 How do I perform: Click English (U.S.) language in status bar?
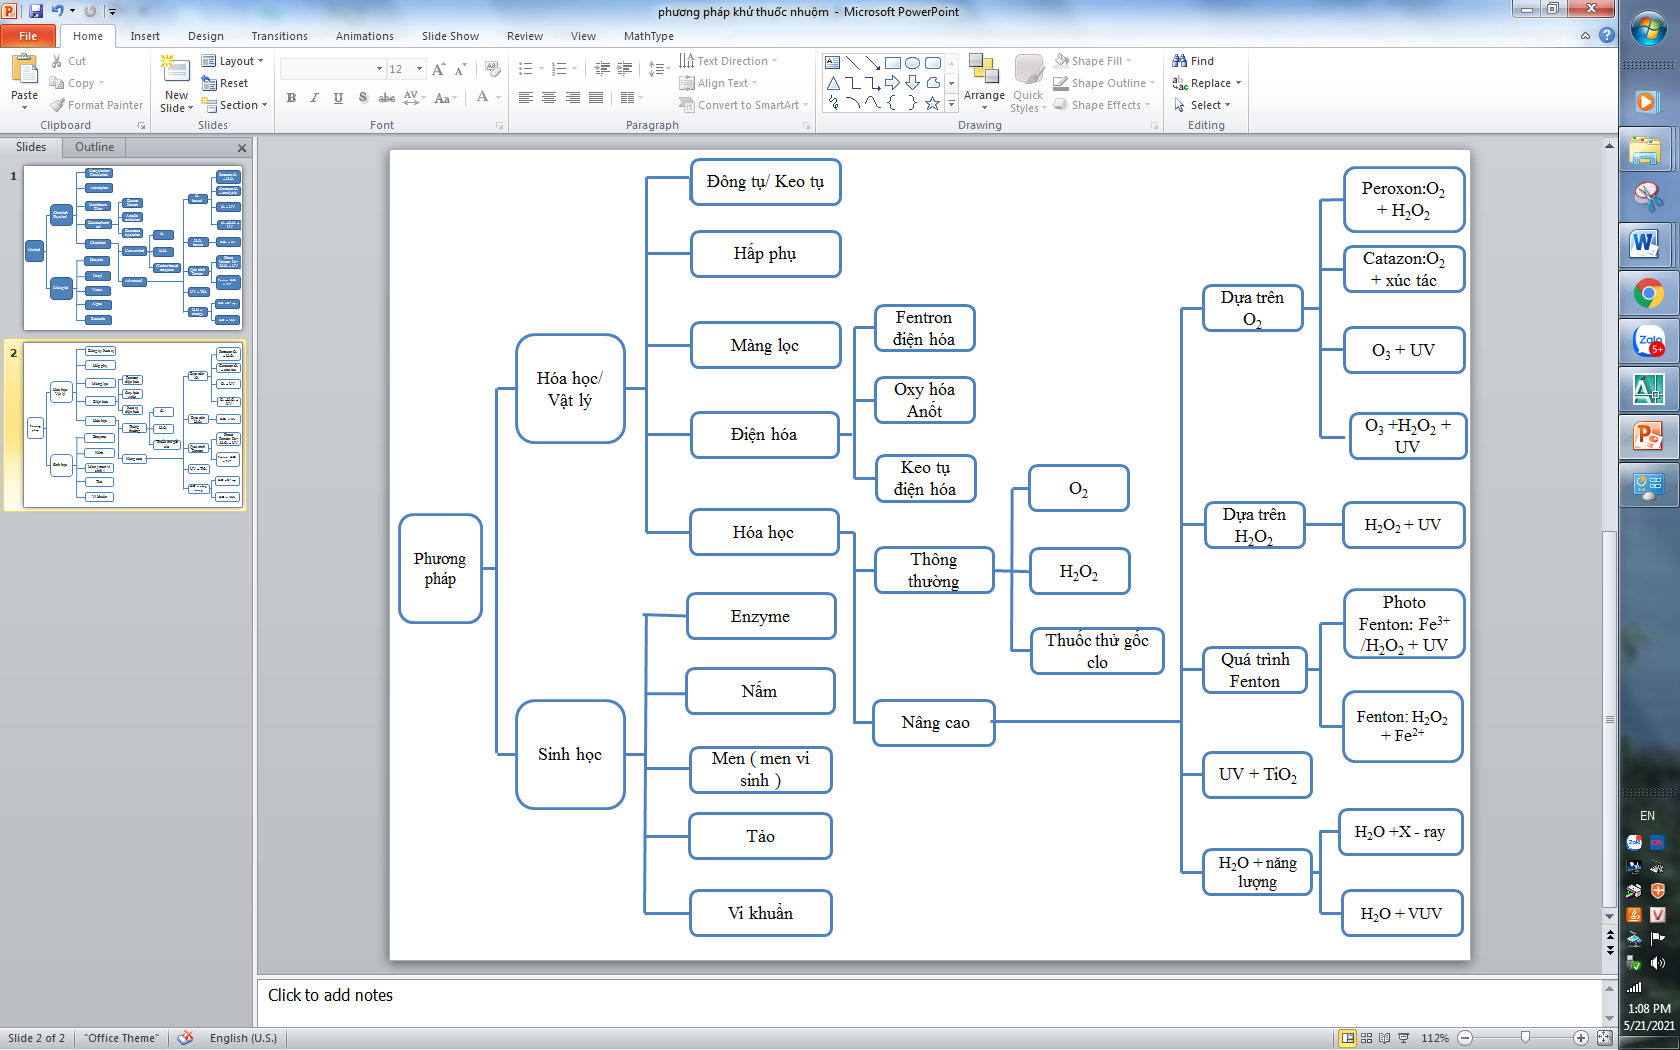243,1038
